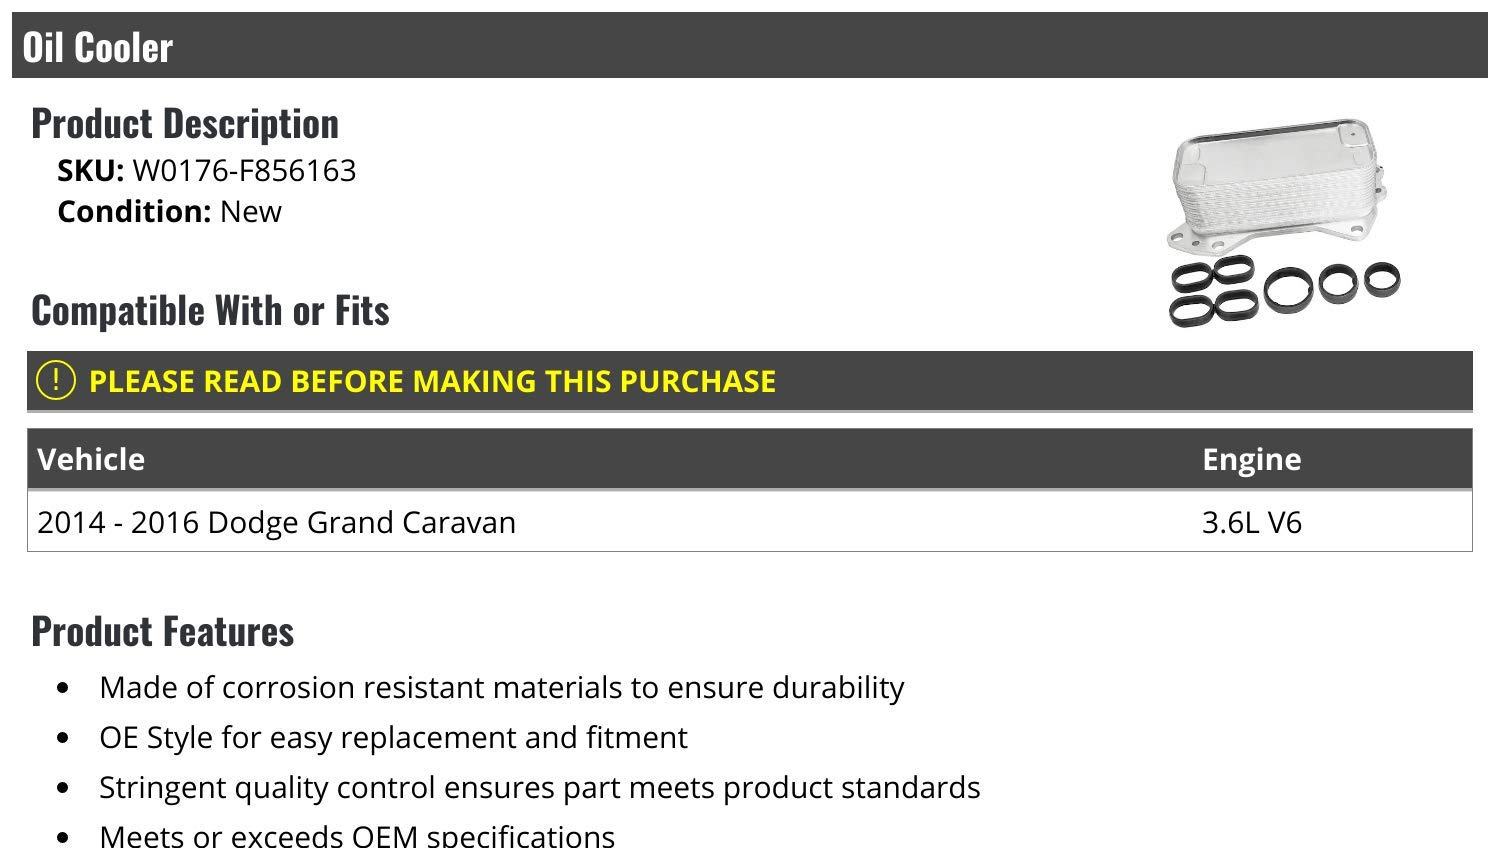
Task: Expand the Please Read Before Purchase banner
Action: tap(750, 381)
